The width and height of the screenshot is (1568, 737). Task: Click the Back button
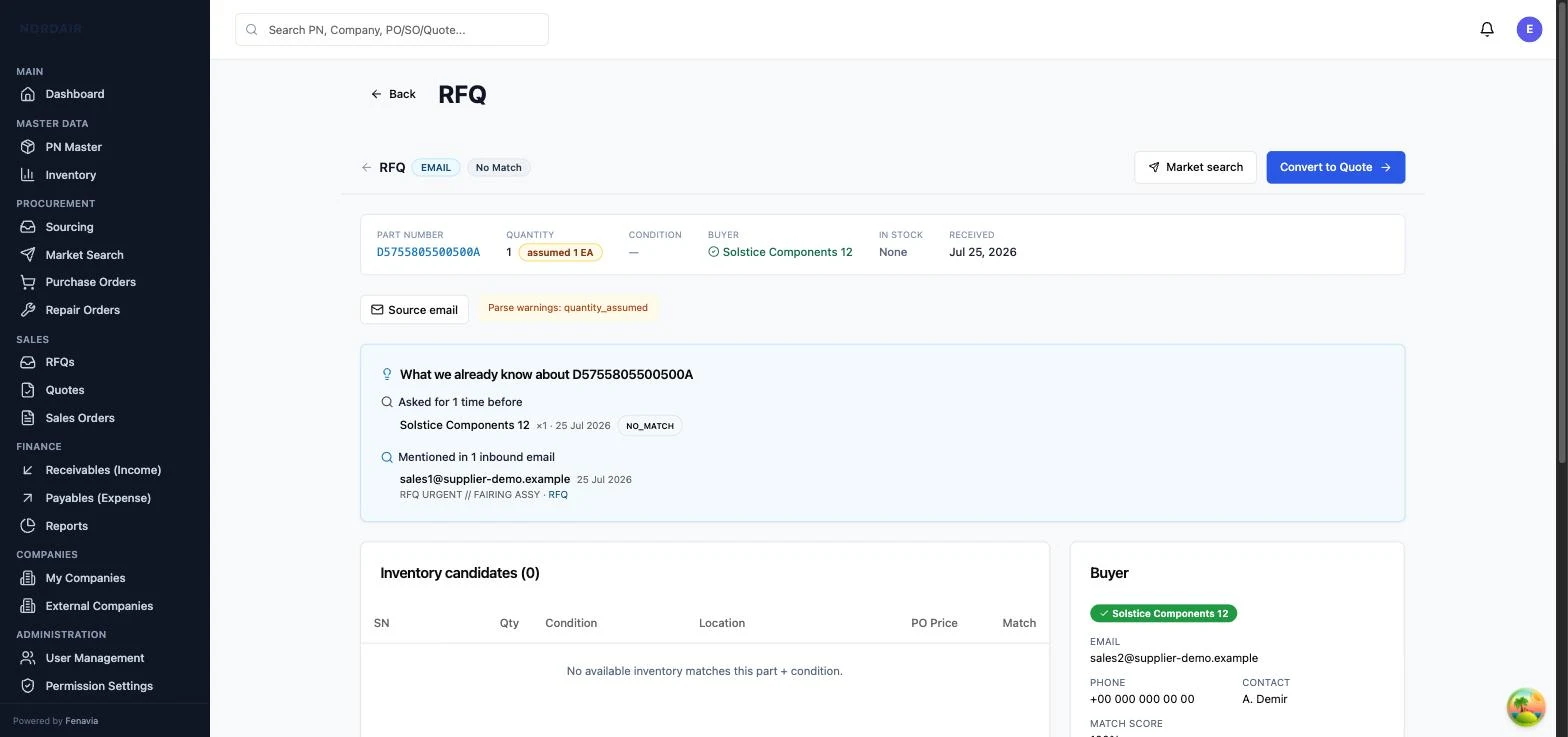tap(393, 94)
